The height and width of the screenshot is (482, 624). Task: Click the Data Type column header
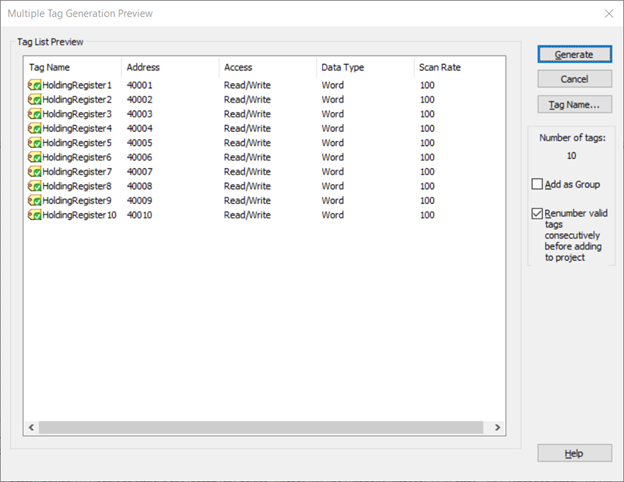[365, 67]
